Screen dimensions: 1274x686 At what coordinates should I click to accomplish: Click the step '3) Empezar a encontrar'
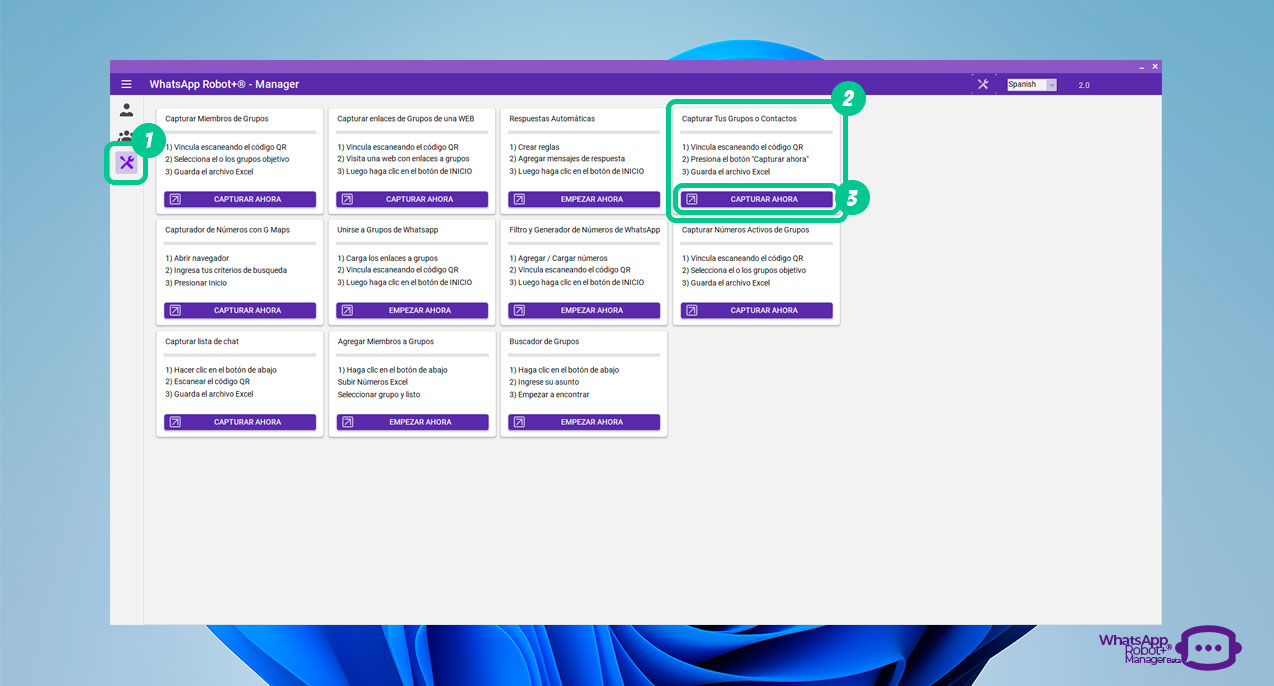pyautogui.click(x=549, y=395)
